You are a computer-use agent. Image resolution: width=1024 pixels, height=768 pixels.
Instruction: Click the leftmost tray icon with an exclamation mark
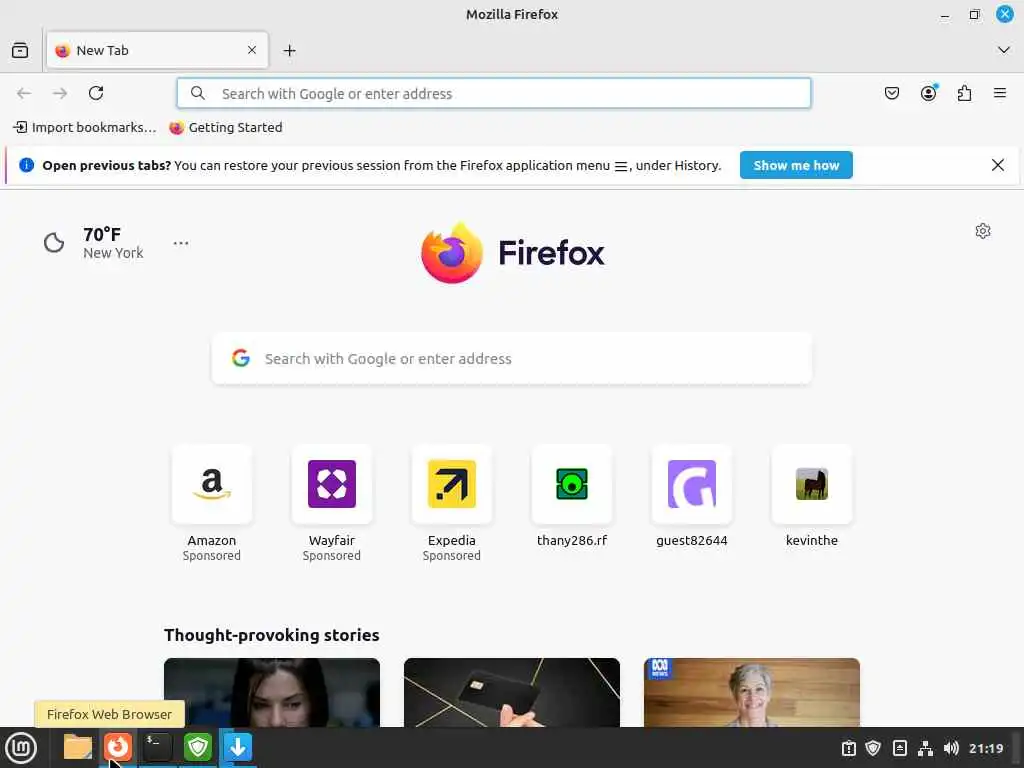(848, 748)
